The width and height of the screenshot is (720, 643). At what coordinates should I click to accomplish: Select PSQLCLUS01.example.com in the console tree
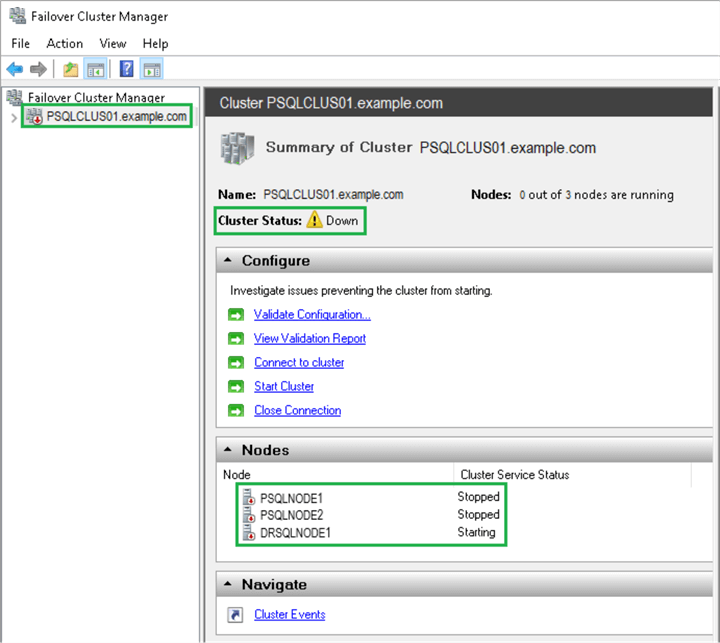pos(115,117)
